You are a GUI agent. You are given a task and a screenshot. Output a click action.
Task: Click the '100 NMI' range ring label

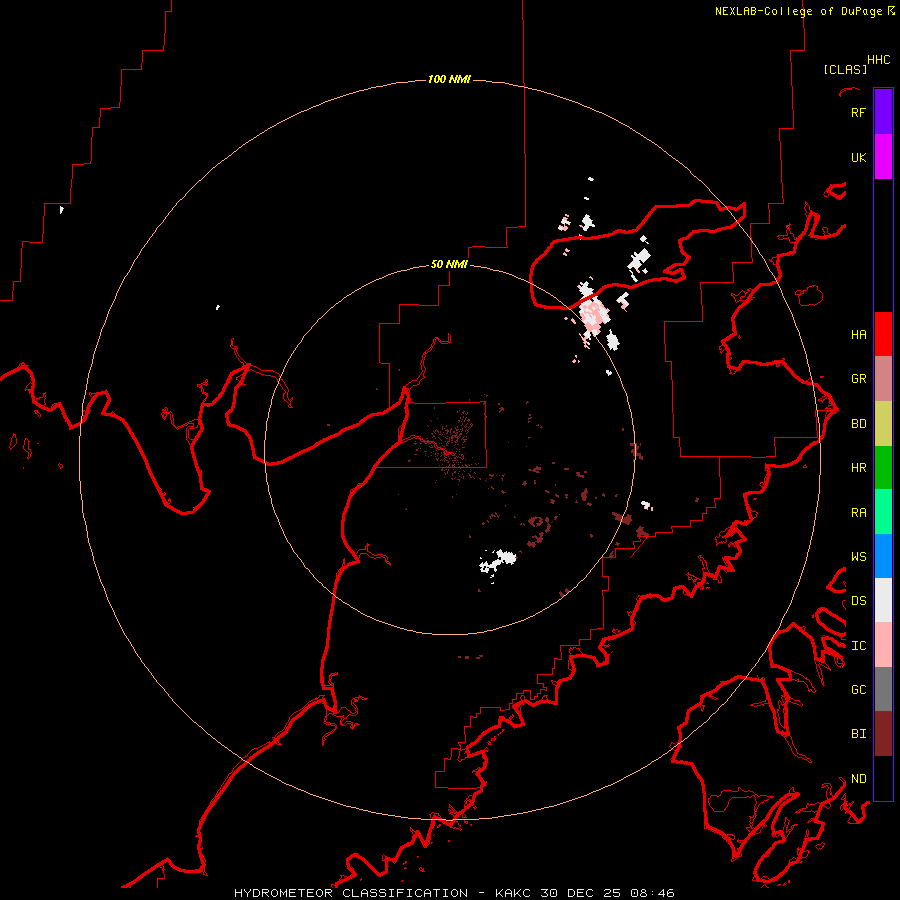(x=449, y=79)
